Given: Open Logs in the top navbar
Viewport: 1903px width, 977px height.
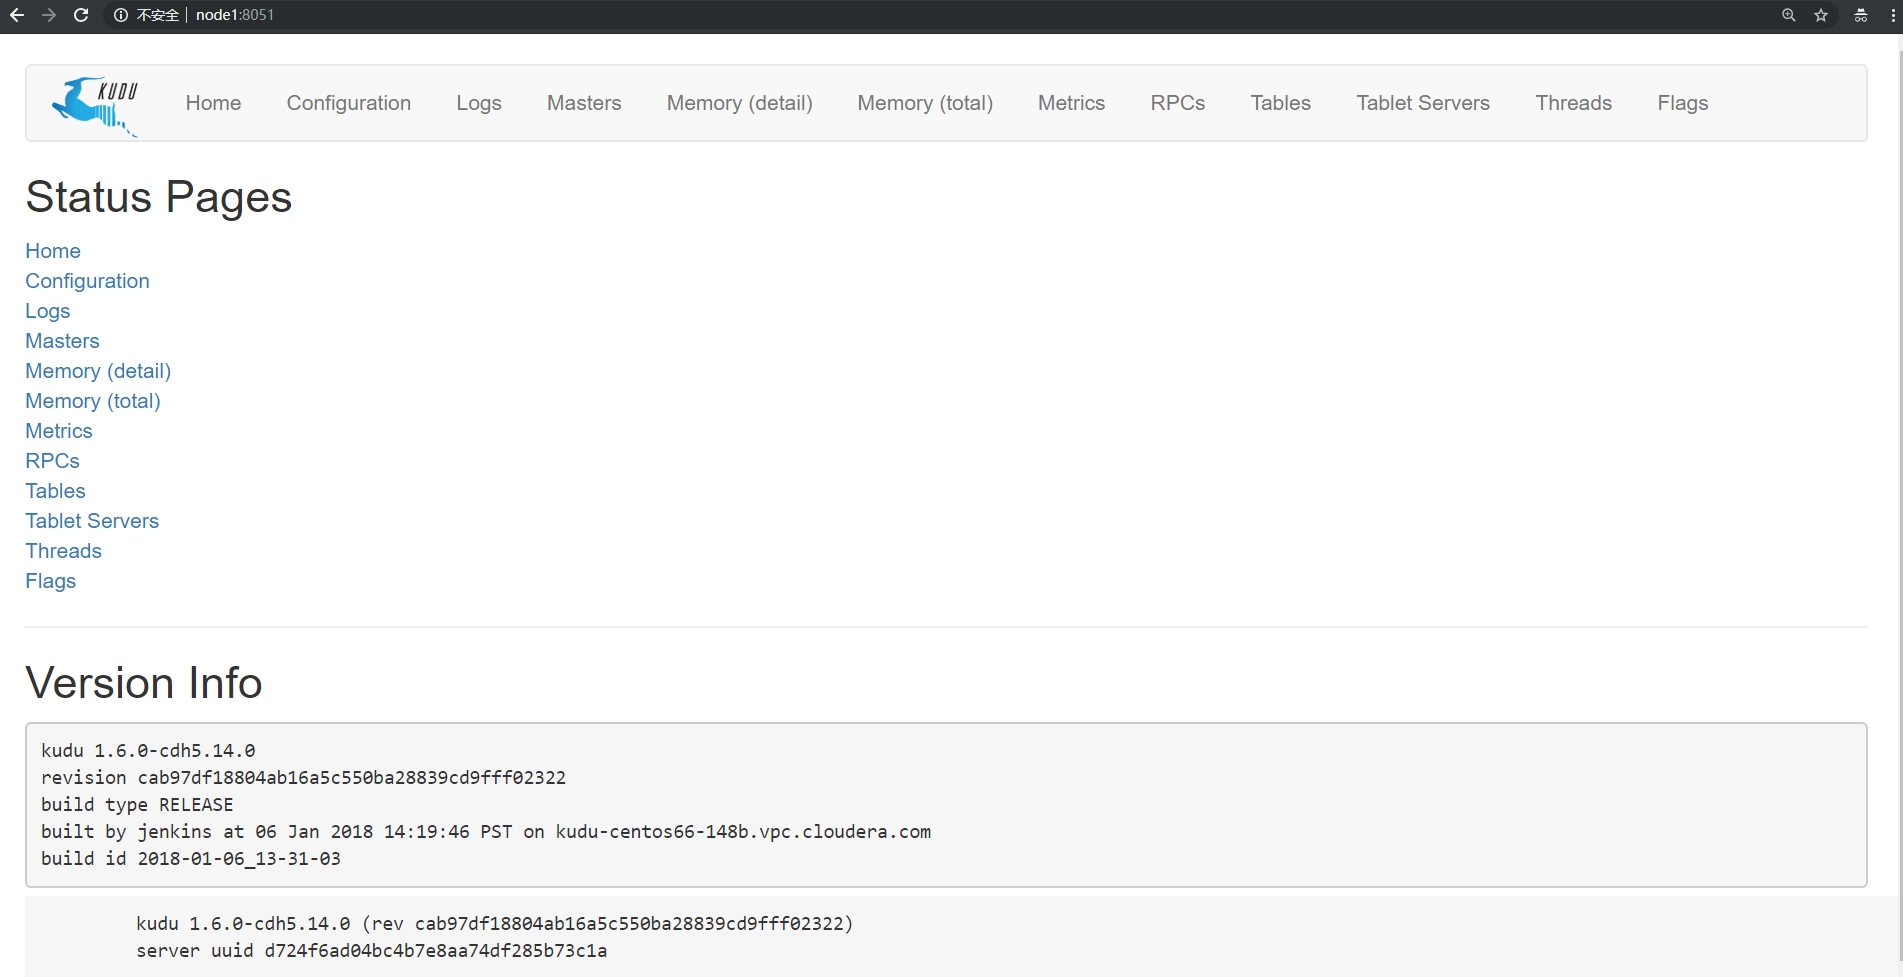Looking at the screenshot, I should pos(479,103).
